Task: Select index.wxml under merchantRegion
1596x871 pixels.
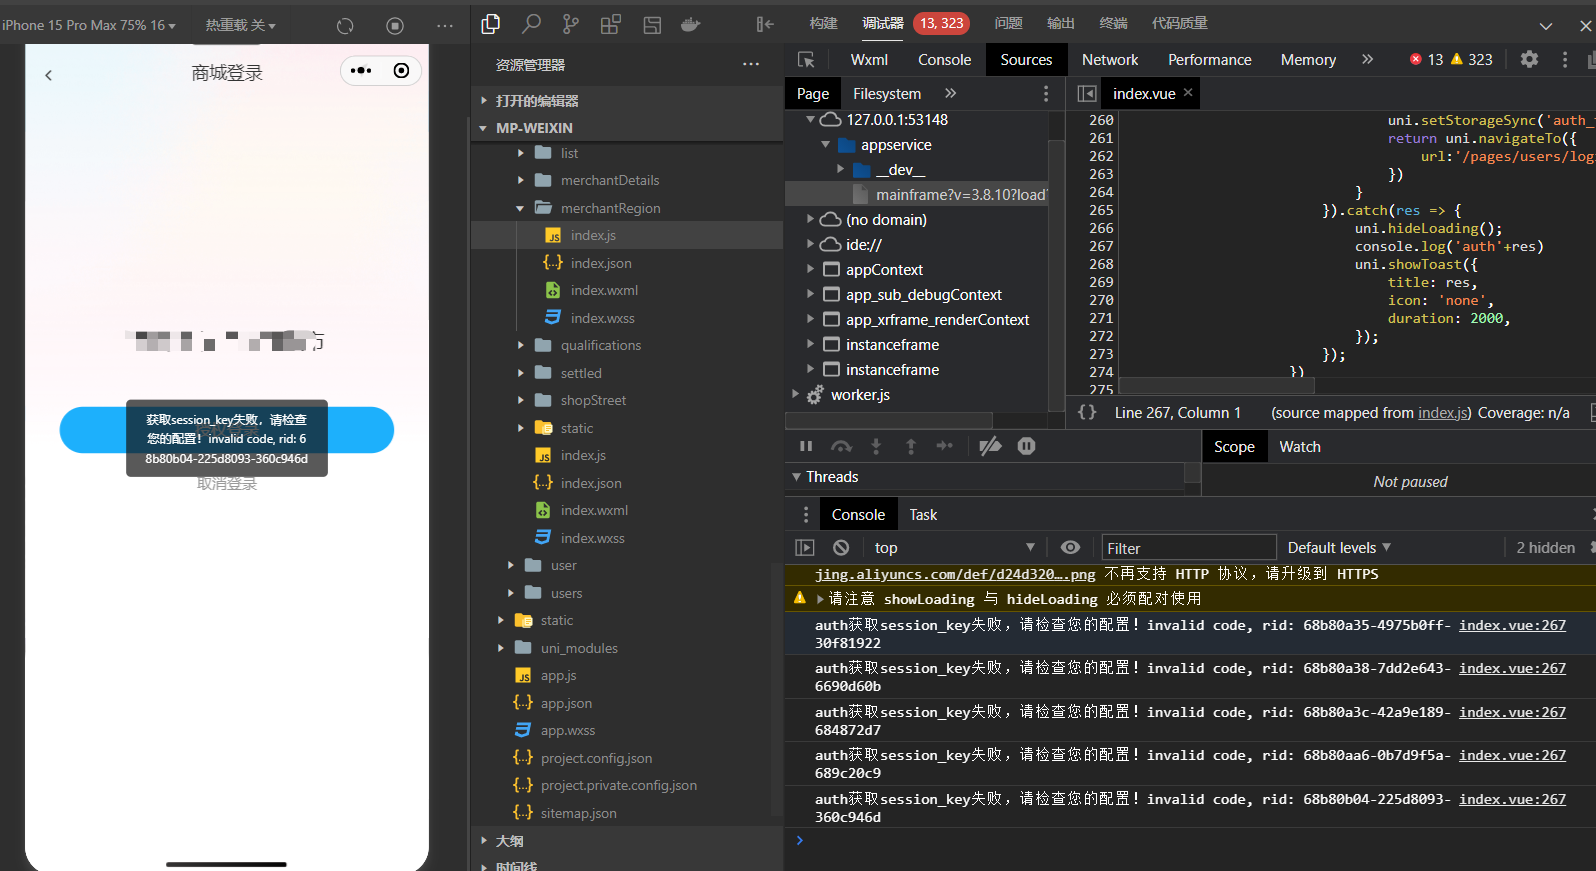Action: 604,290
